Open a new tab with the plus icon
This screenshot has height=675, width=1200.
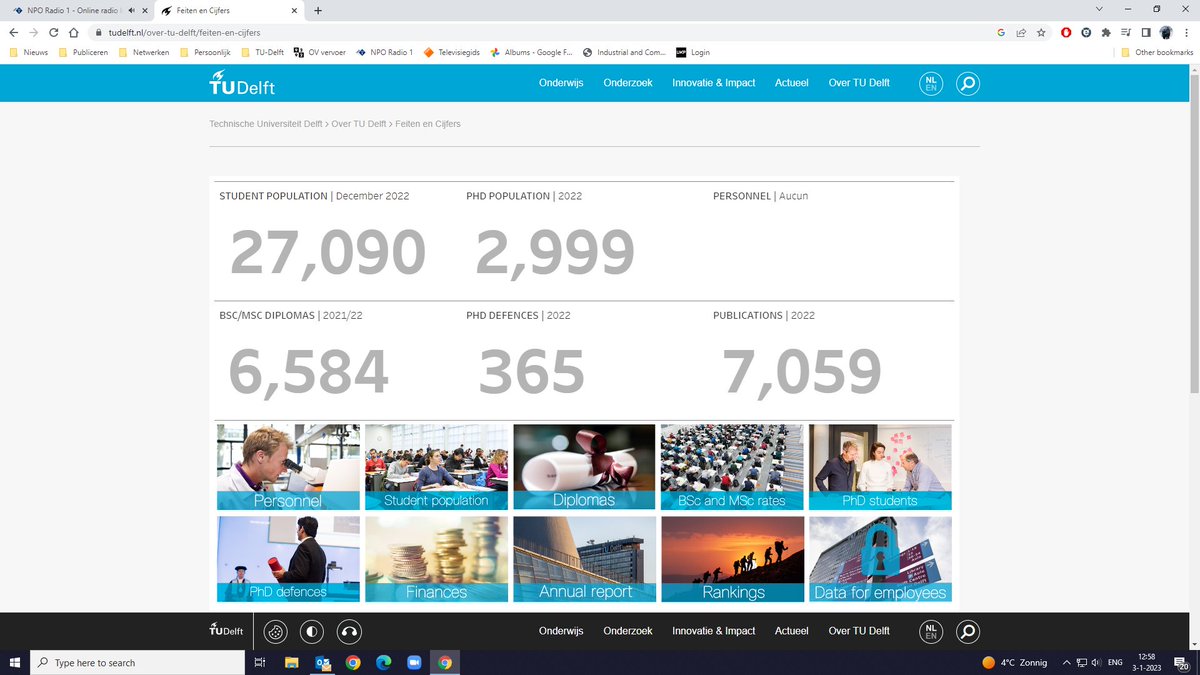pyautogui.click(x=318, y=11)
